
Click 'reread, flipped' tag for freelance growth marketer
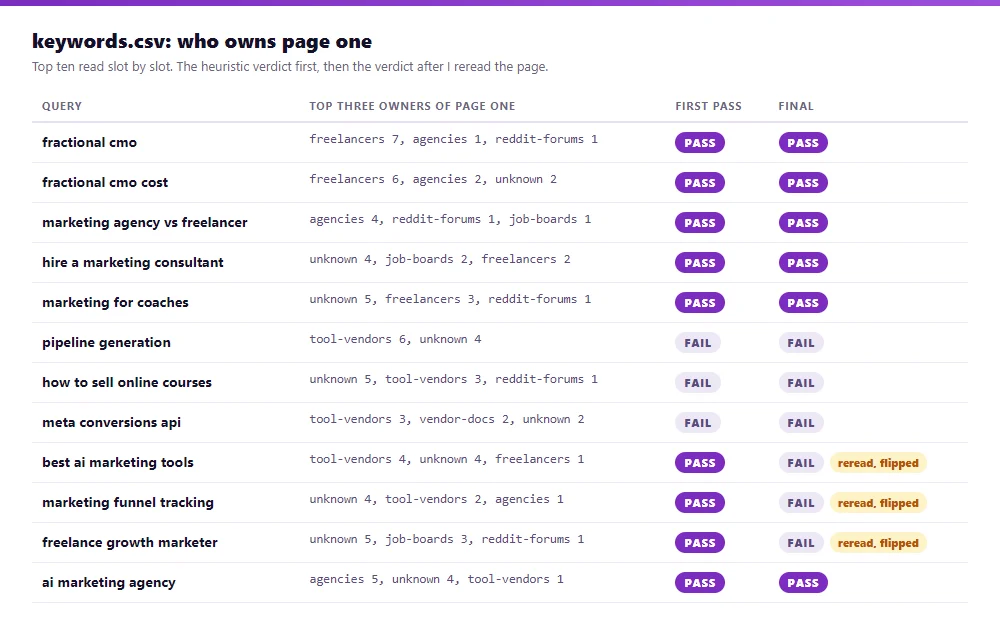click(878, 543)
